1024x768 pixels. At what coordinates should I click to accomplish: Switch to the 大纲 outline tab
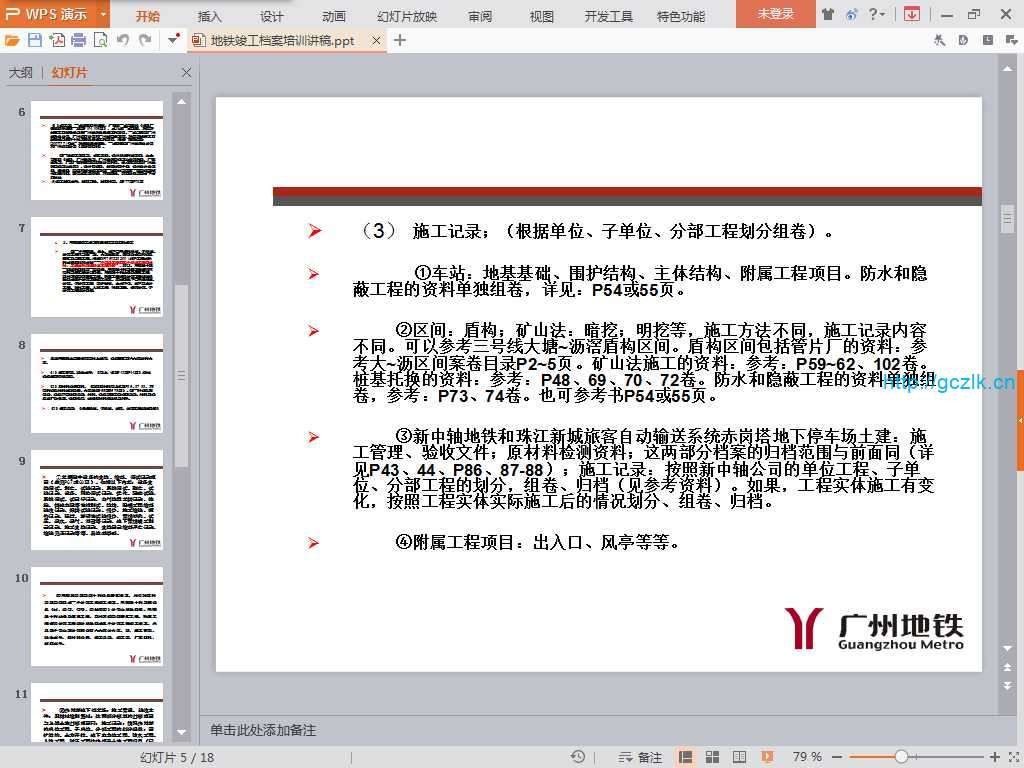click(x=21, y=73)
